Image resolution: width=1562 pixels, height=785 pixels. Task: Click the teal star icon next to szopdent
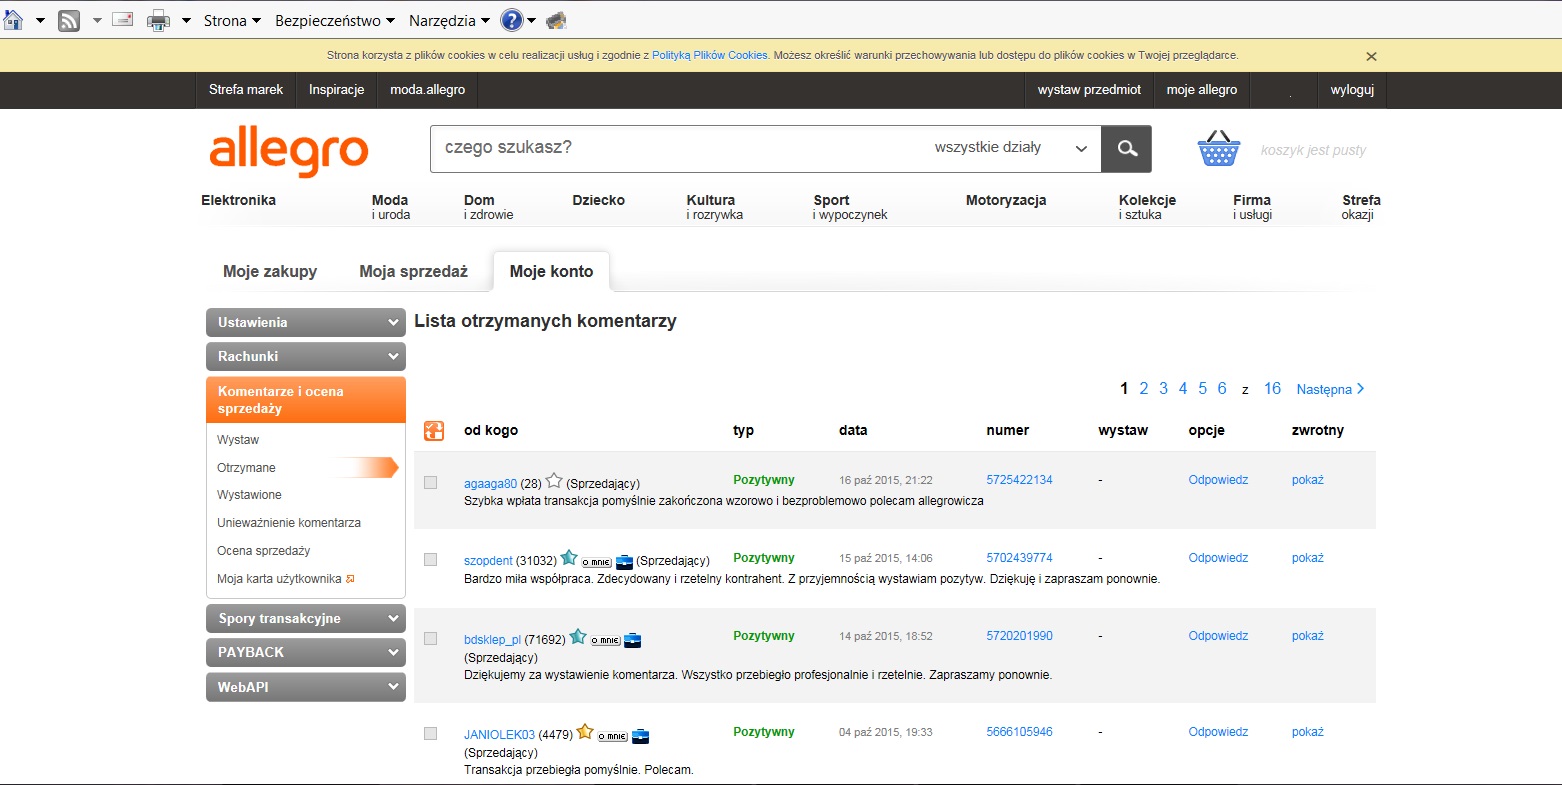(569, 558)
